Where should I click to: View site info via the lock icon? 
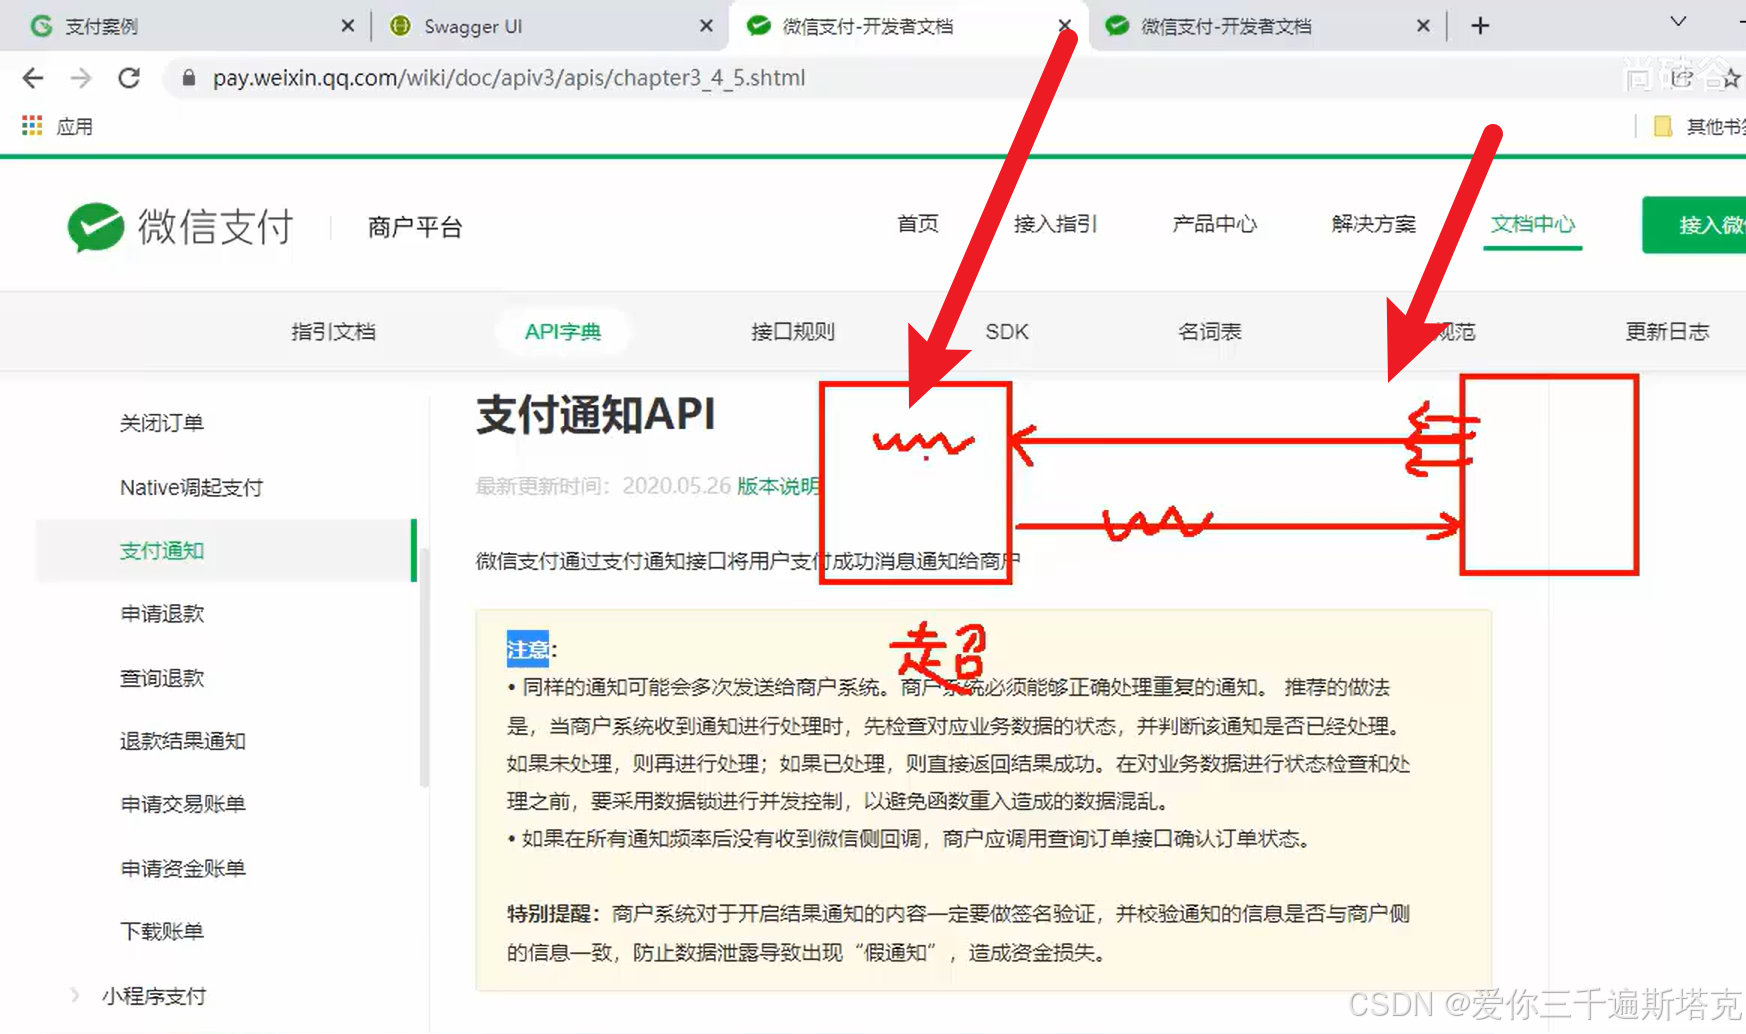point(188,78)
